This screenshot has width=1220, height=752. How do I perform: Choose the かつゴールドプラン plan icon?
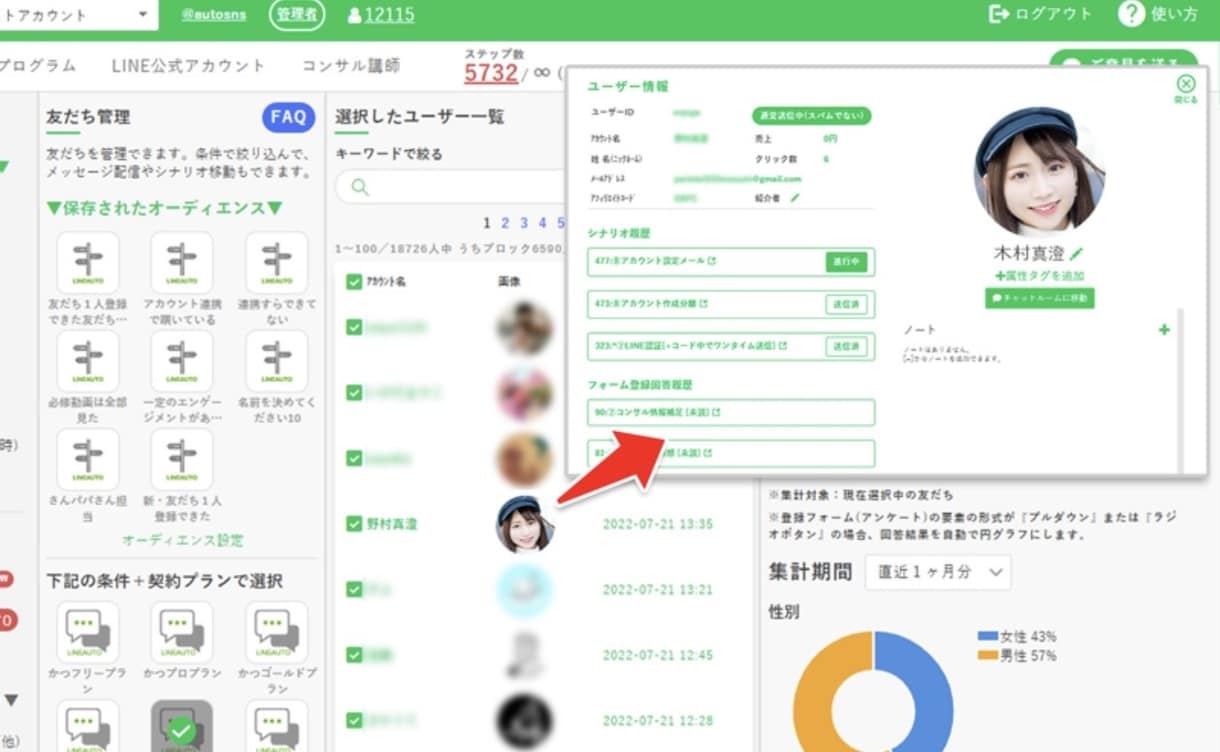point(276,632)
